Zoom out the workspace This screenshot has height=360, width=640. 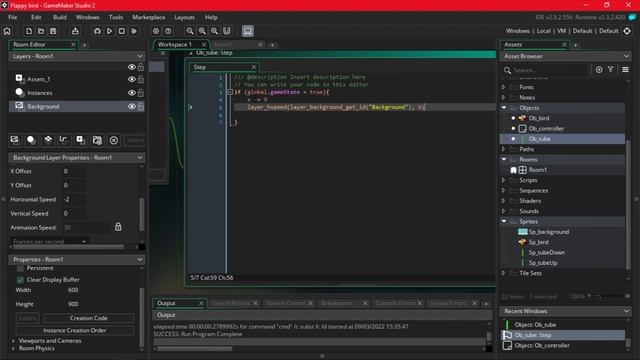tap(190, 31)
